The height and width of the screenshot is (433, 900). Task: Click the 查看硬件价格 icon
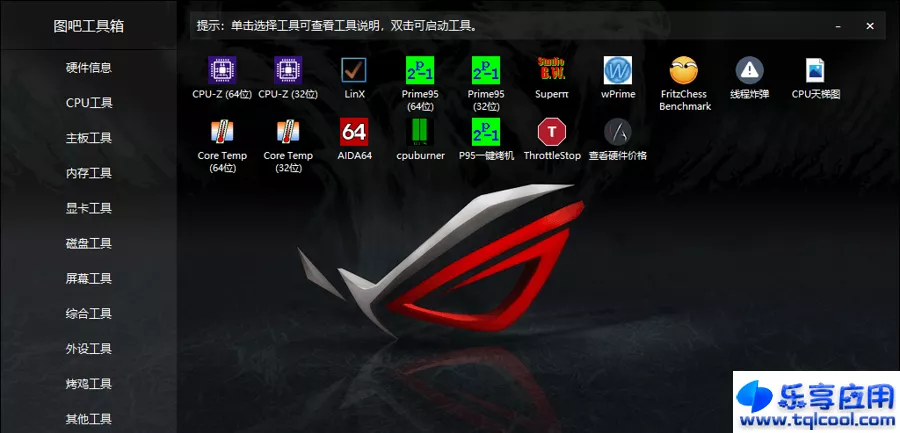618,132
